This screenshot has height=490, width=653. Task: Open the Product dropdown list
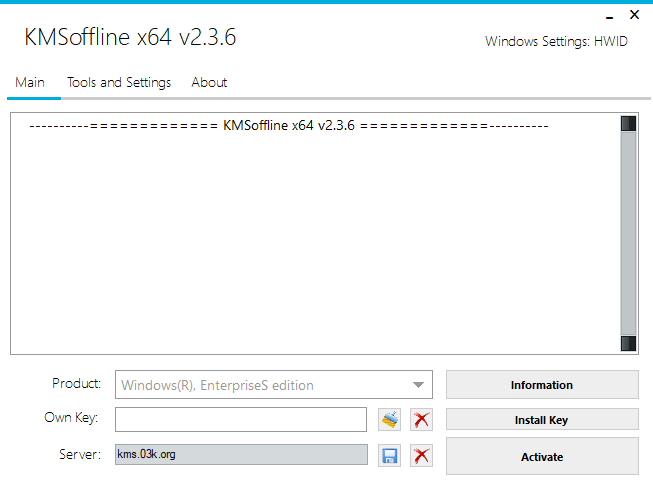[x=274, y=385]
